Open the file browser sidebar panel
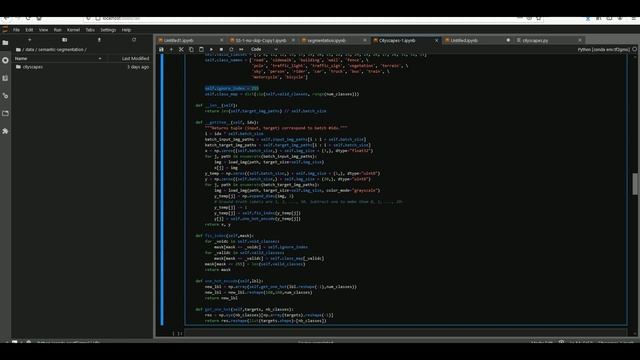Image resolution: width=640 pixels, height=360 pixels. click(5, 42)
